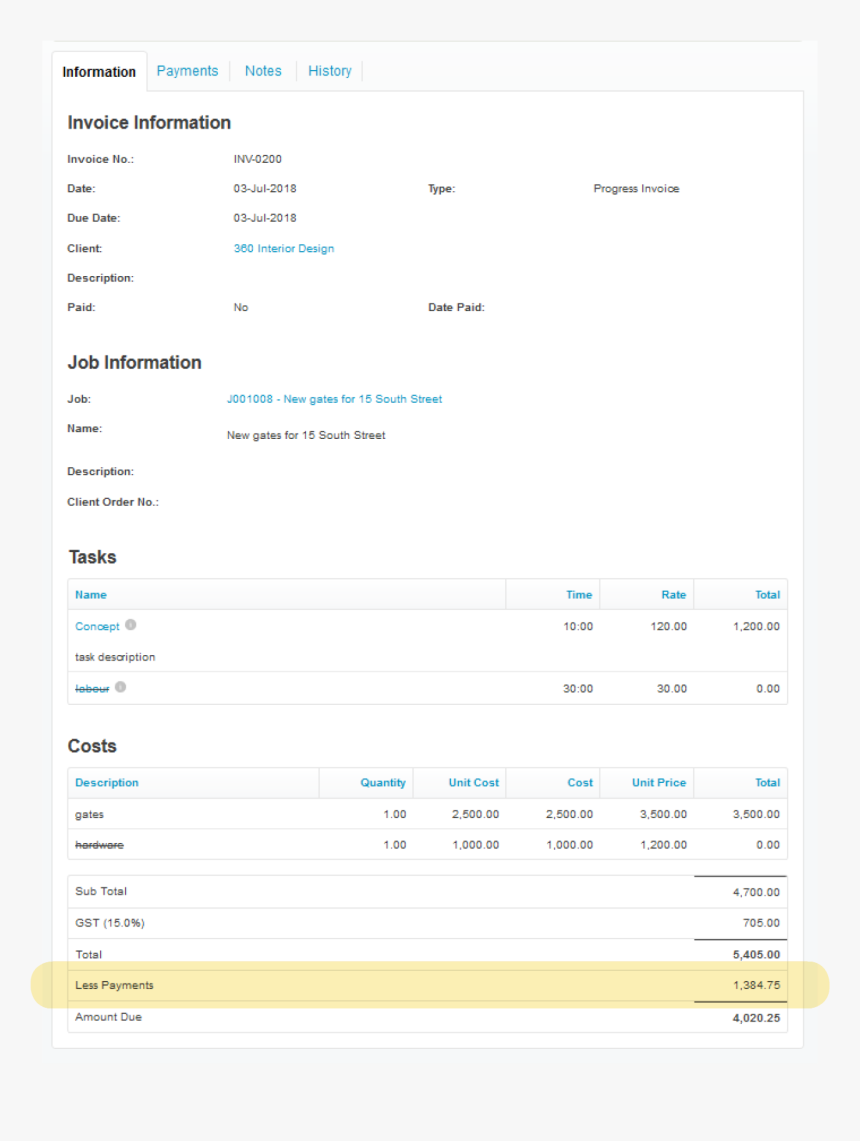This screenshot has height=1141, width=860.
Task: Open the 360 Interior Design client link
Action: coord(284,248)
